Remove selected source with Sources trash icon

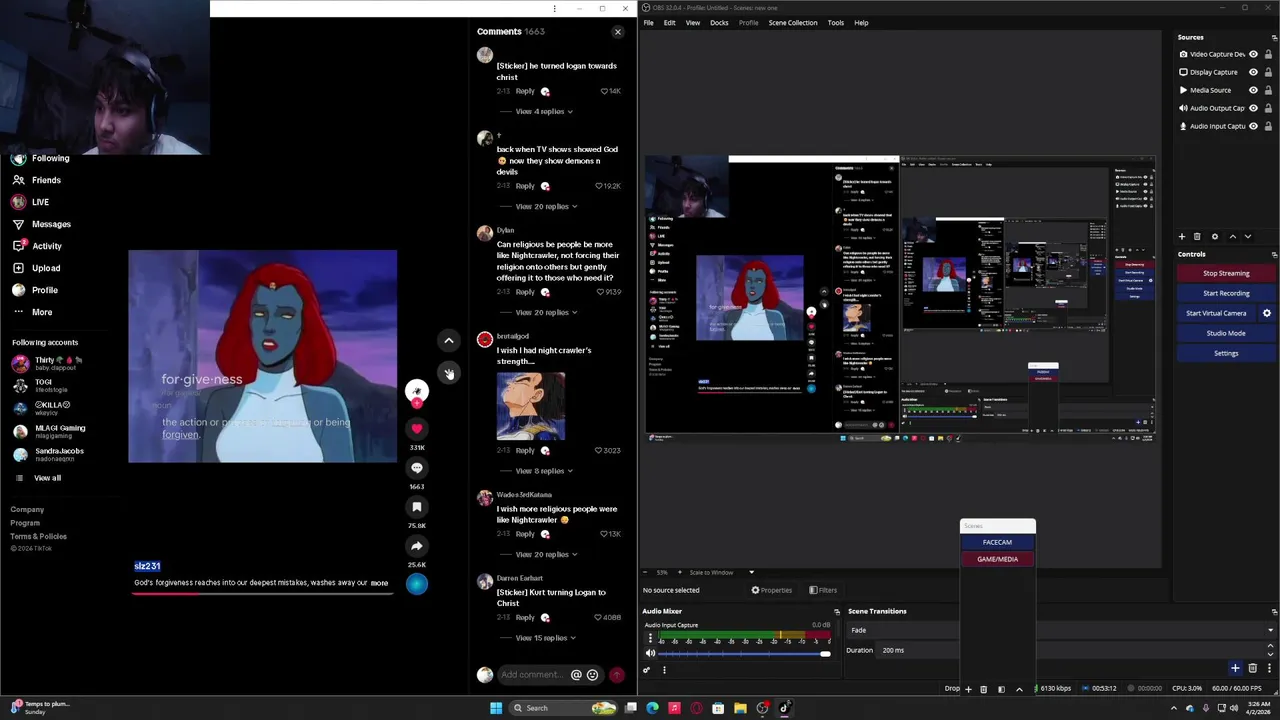pos(1197,237)
